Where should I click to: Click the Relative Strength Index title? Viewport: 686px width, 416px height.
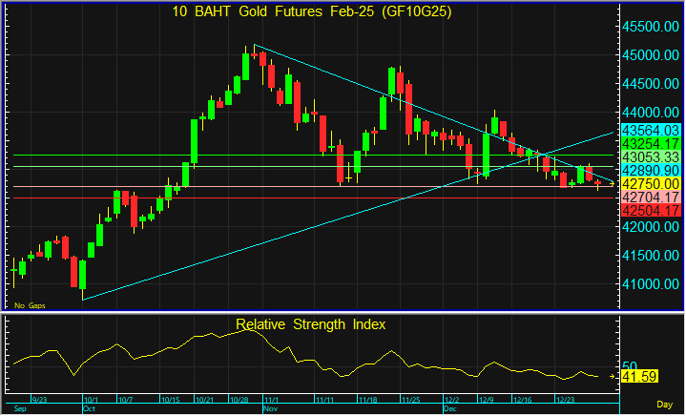[311, 325]
